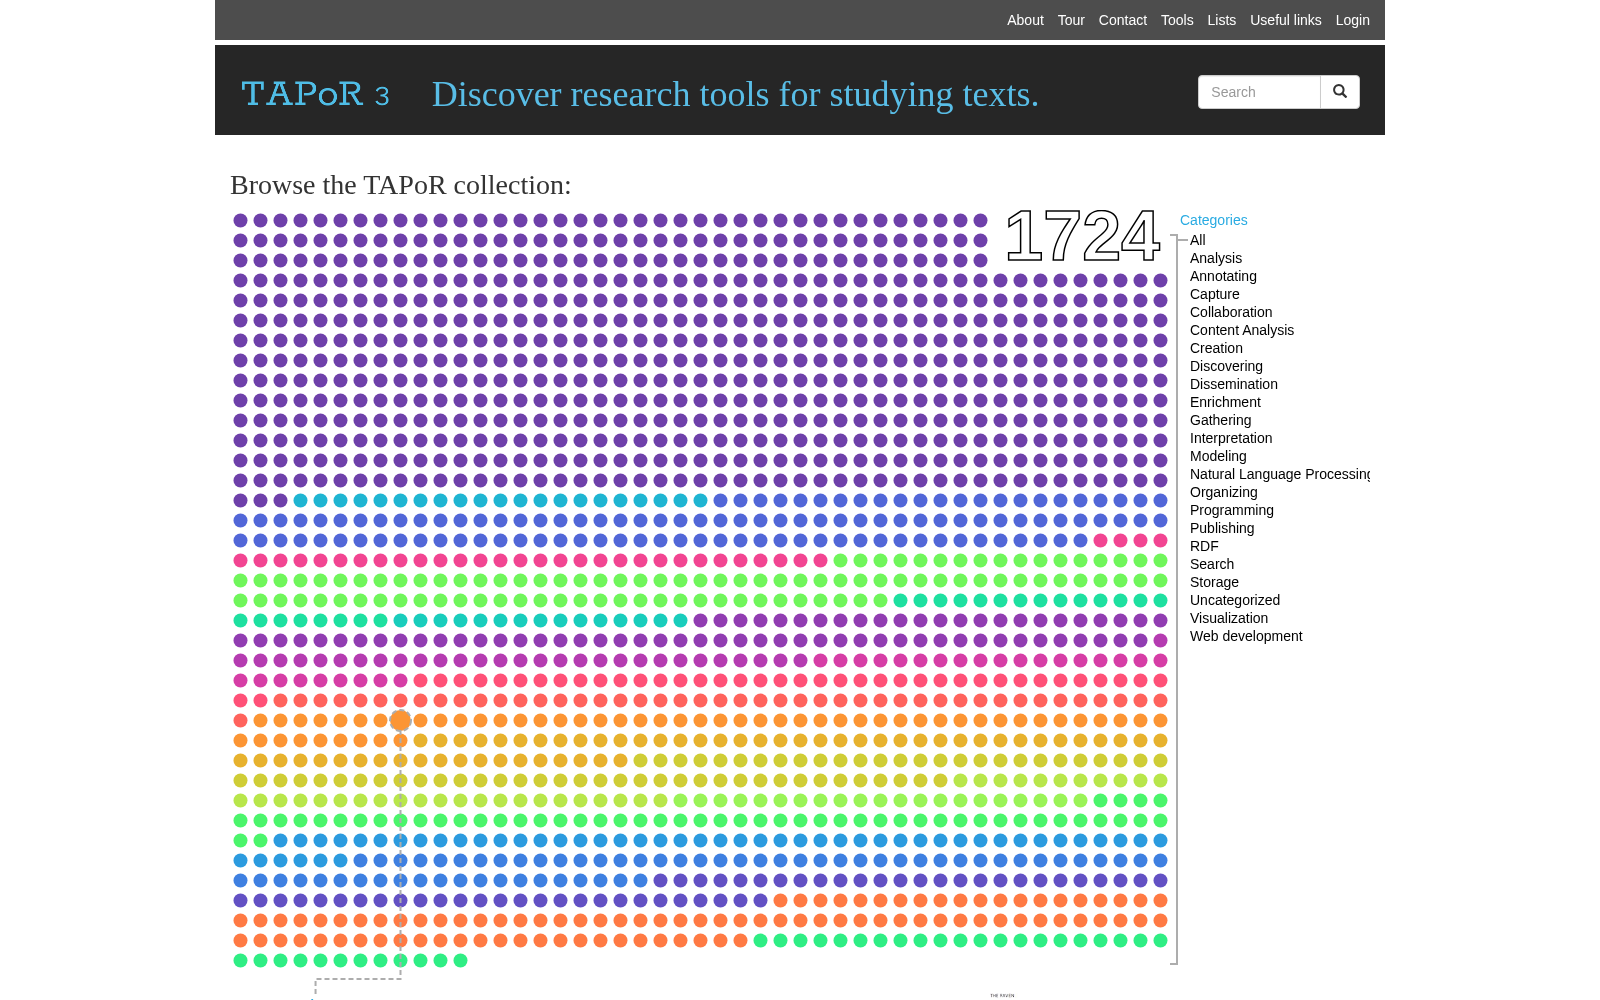Screen dimensions: 1600x1000
Task: Select the Capture category
Action: 1214,294
